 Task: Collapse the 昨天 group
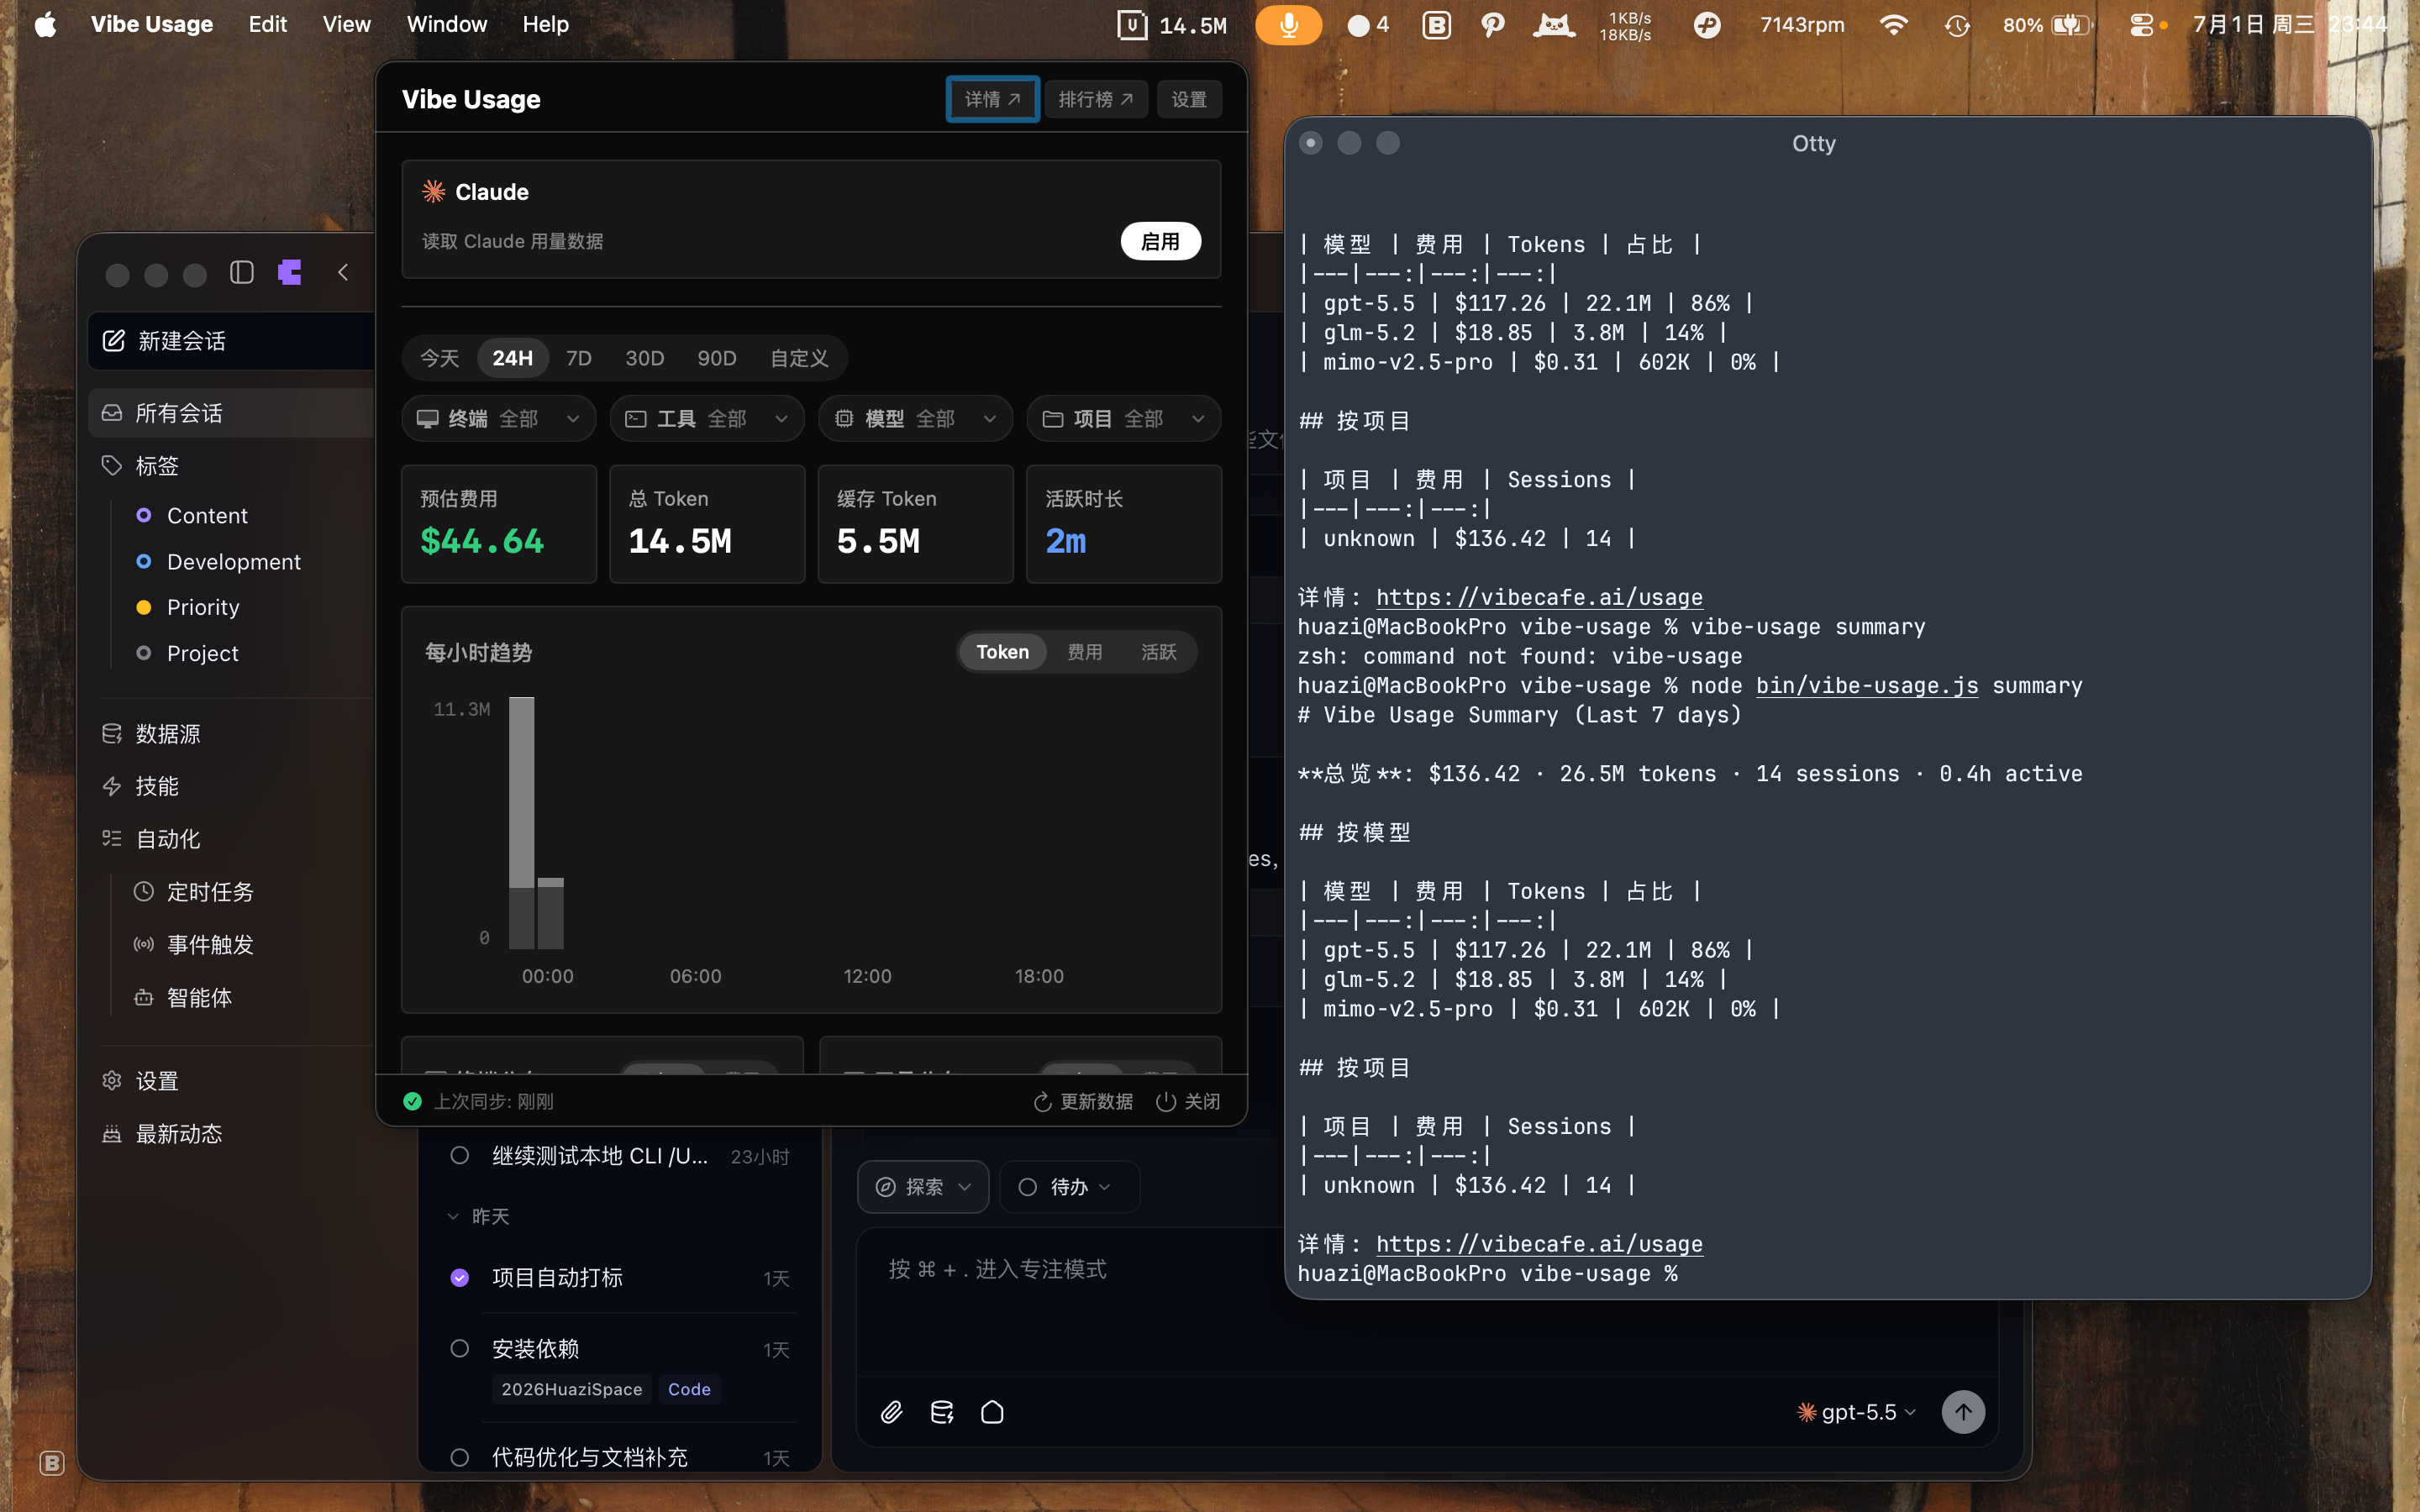click(x=478, y=1216)
